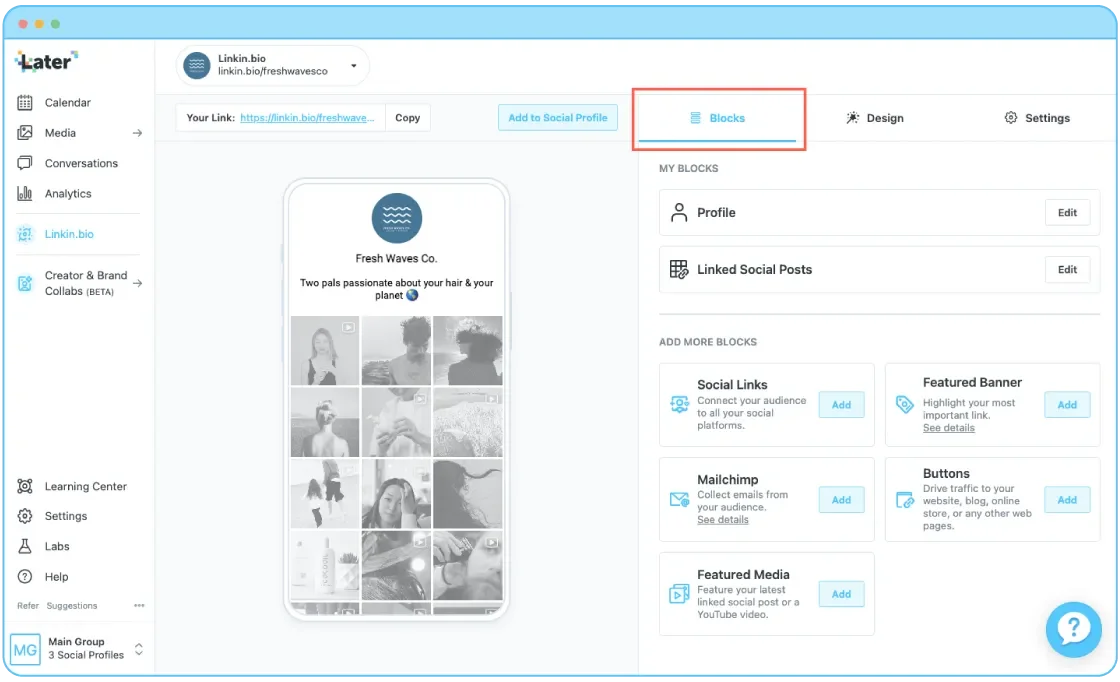
Task: Select Calendar in the sidebar
Action: [68, 103]
